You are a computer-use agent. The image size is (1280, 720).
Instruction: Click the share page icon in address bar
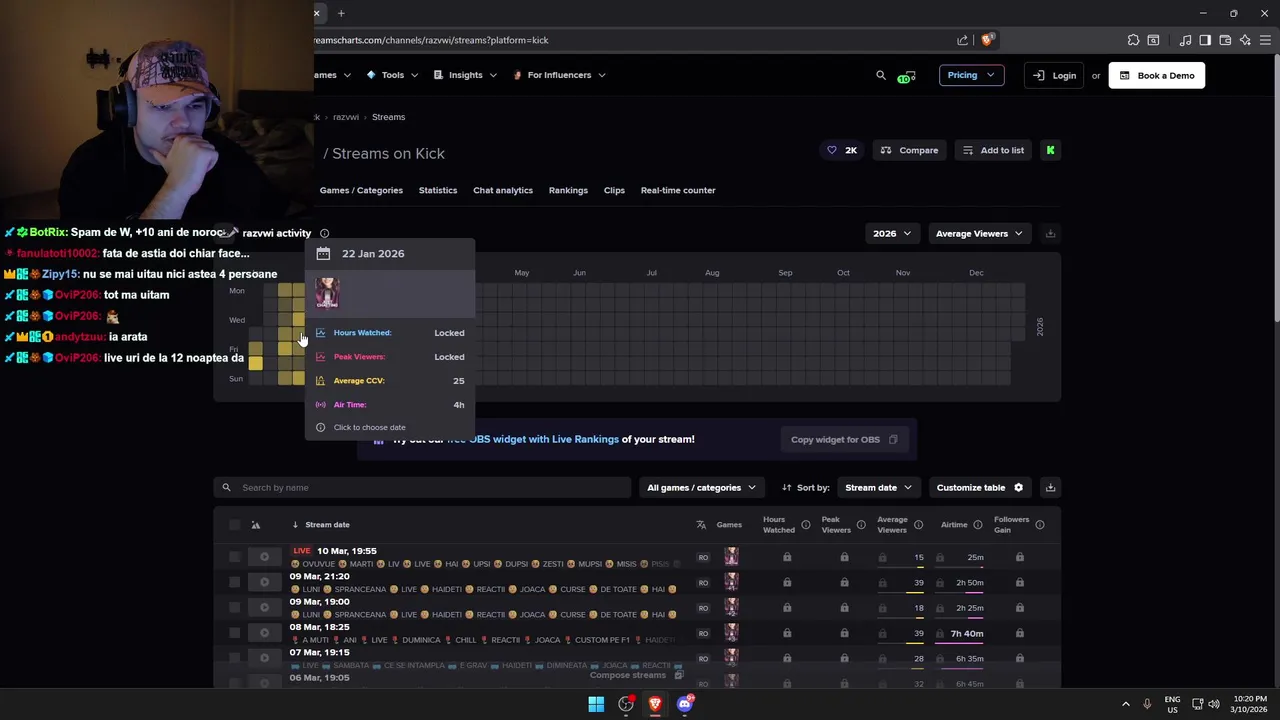tap(962, 40)
